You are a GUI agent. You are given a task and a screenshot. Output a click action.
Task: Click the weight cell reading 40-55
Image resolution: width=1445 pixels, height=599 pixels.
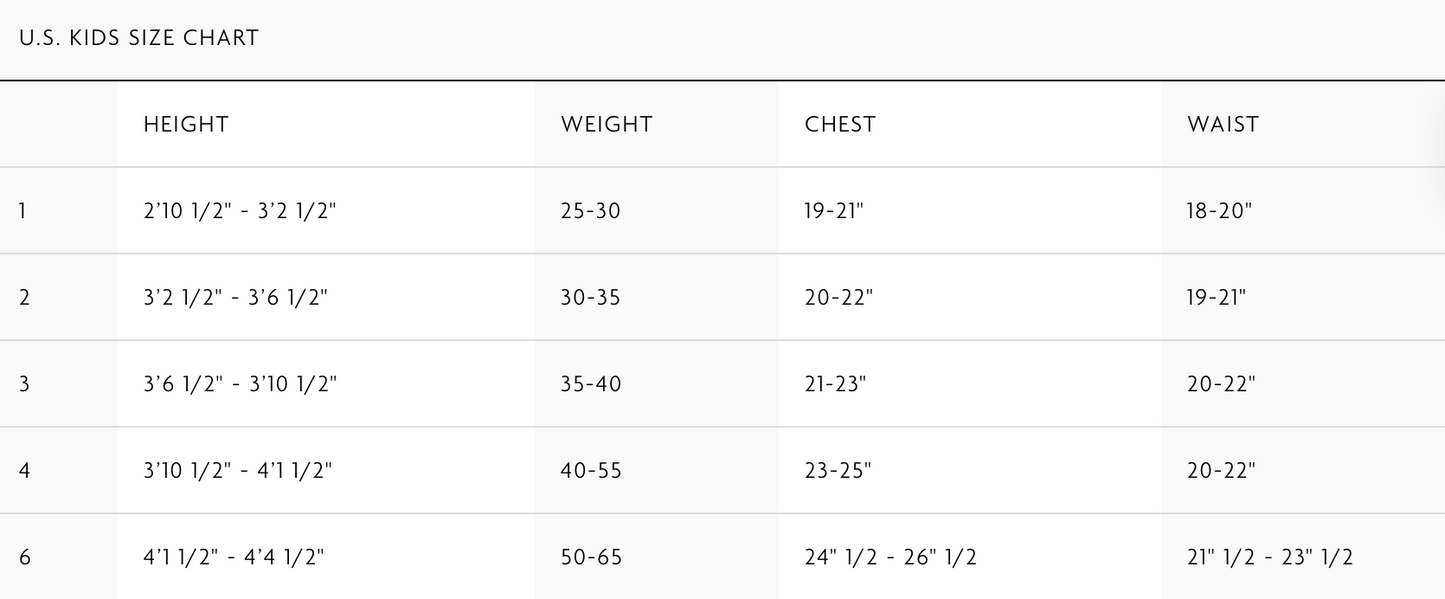point(591,470)
